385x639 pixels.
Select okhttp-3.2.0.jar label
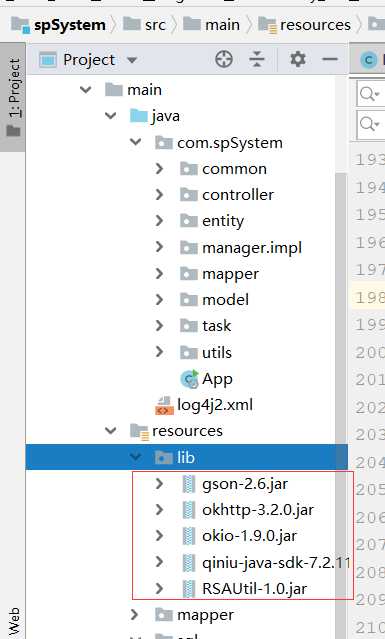pyautogui.click(x=258, y=509)
